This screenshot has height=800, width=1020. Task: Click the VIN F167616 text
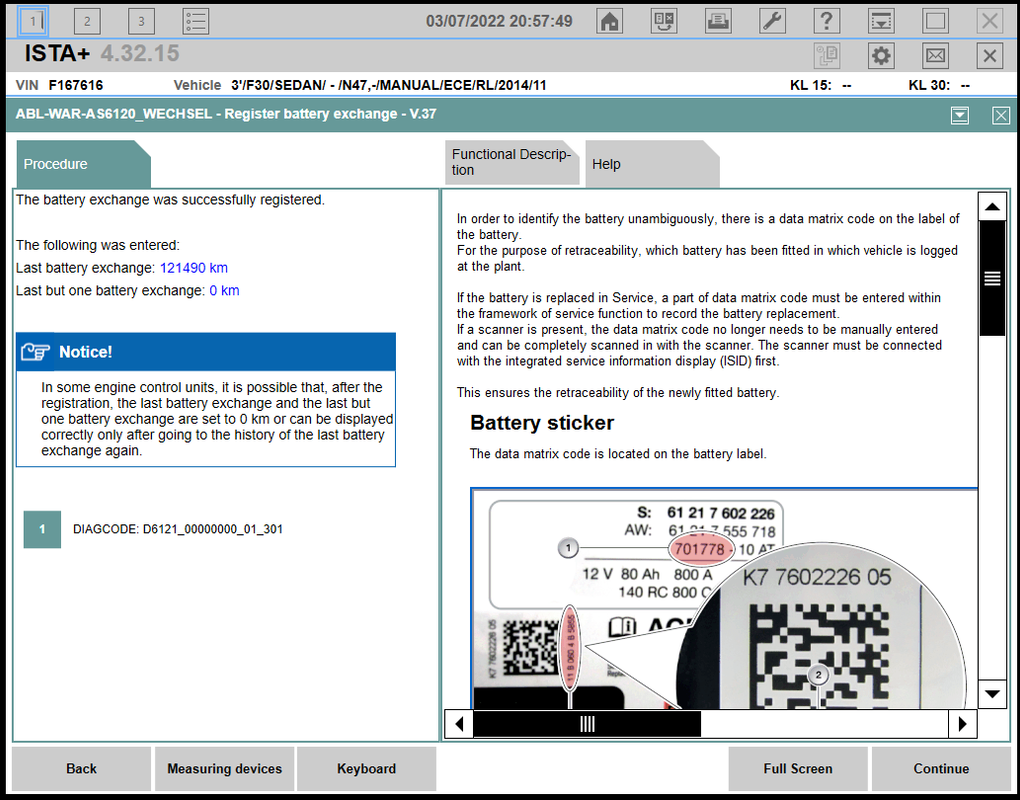coord(60,85)
